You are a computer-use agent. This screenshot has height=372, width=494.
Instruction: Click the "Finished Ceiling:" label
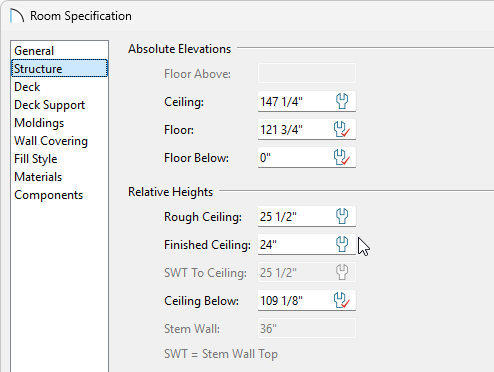coord(207,245)
